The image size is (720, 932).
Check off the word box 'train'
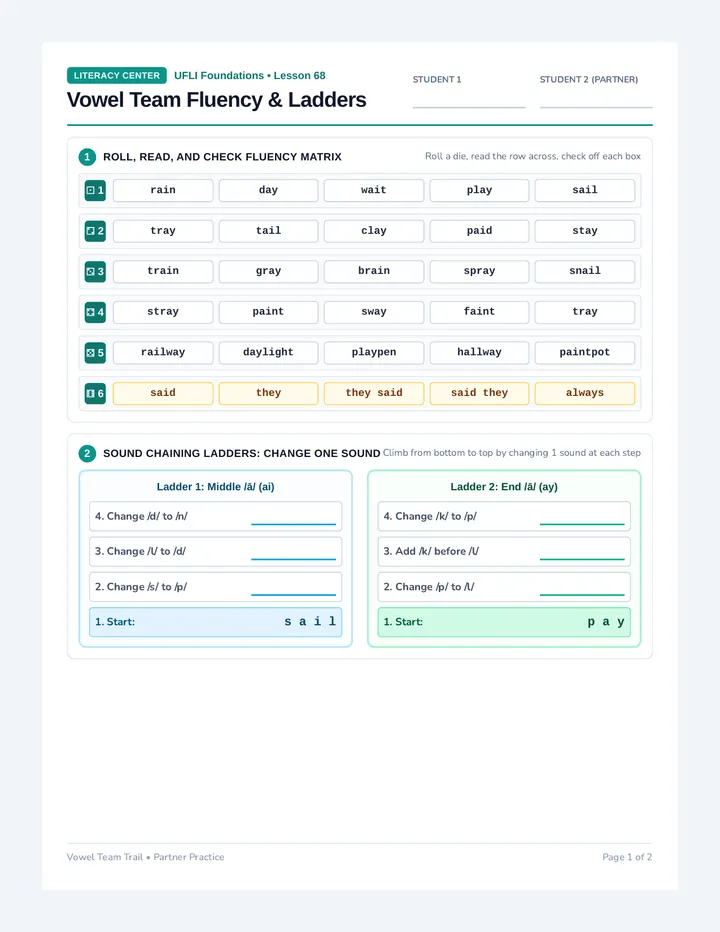[163, 271]
